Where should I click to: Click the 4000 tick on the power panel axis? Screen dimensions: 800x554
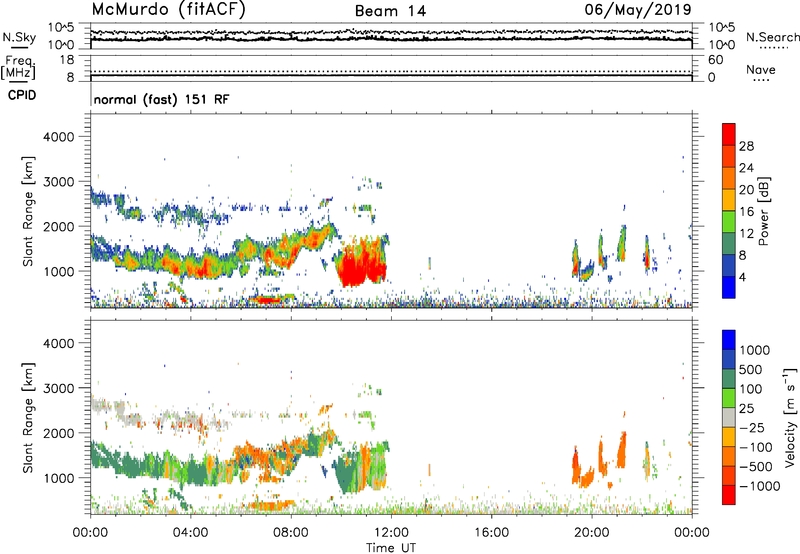[58, 137]
